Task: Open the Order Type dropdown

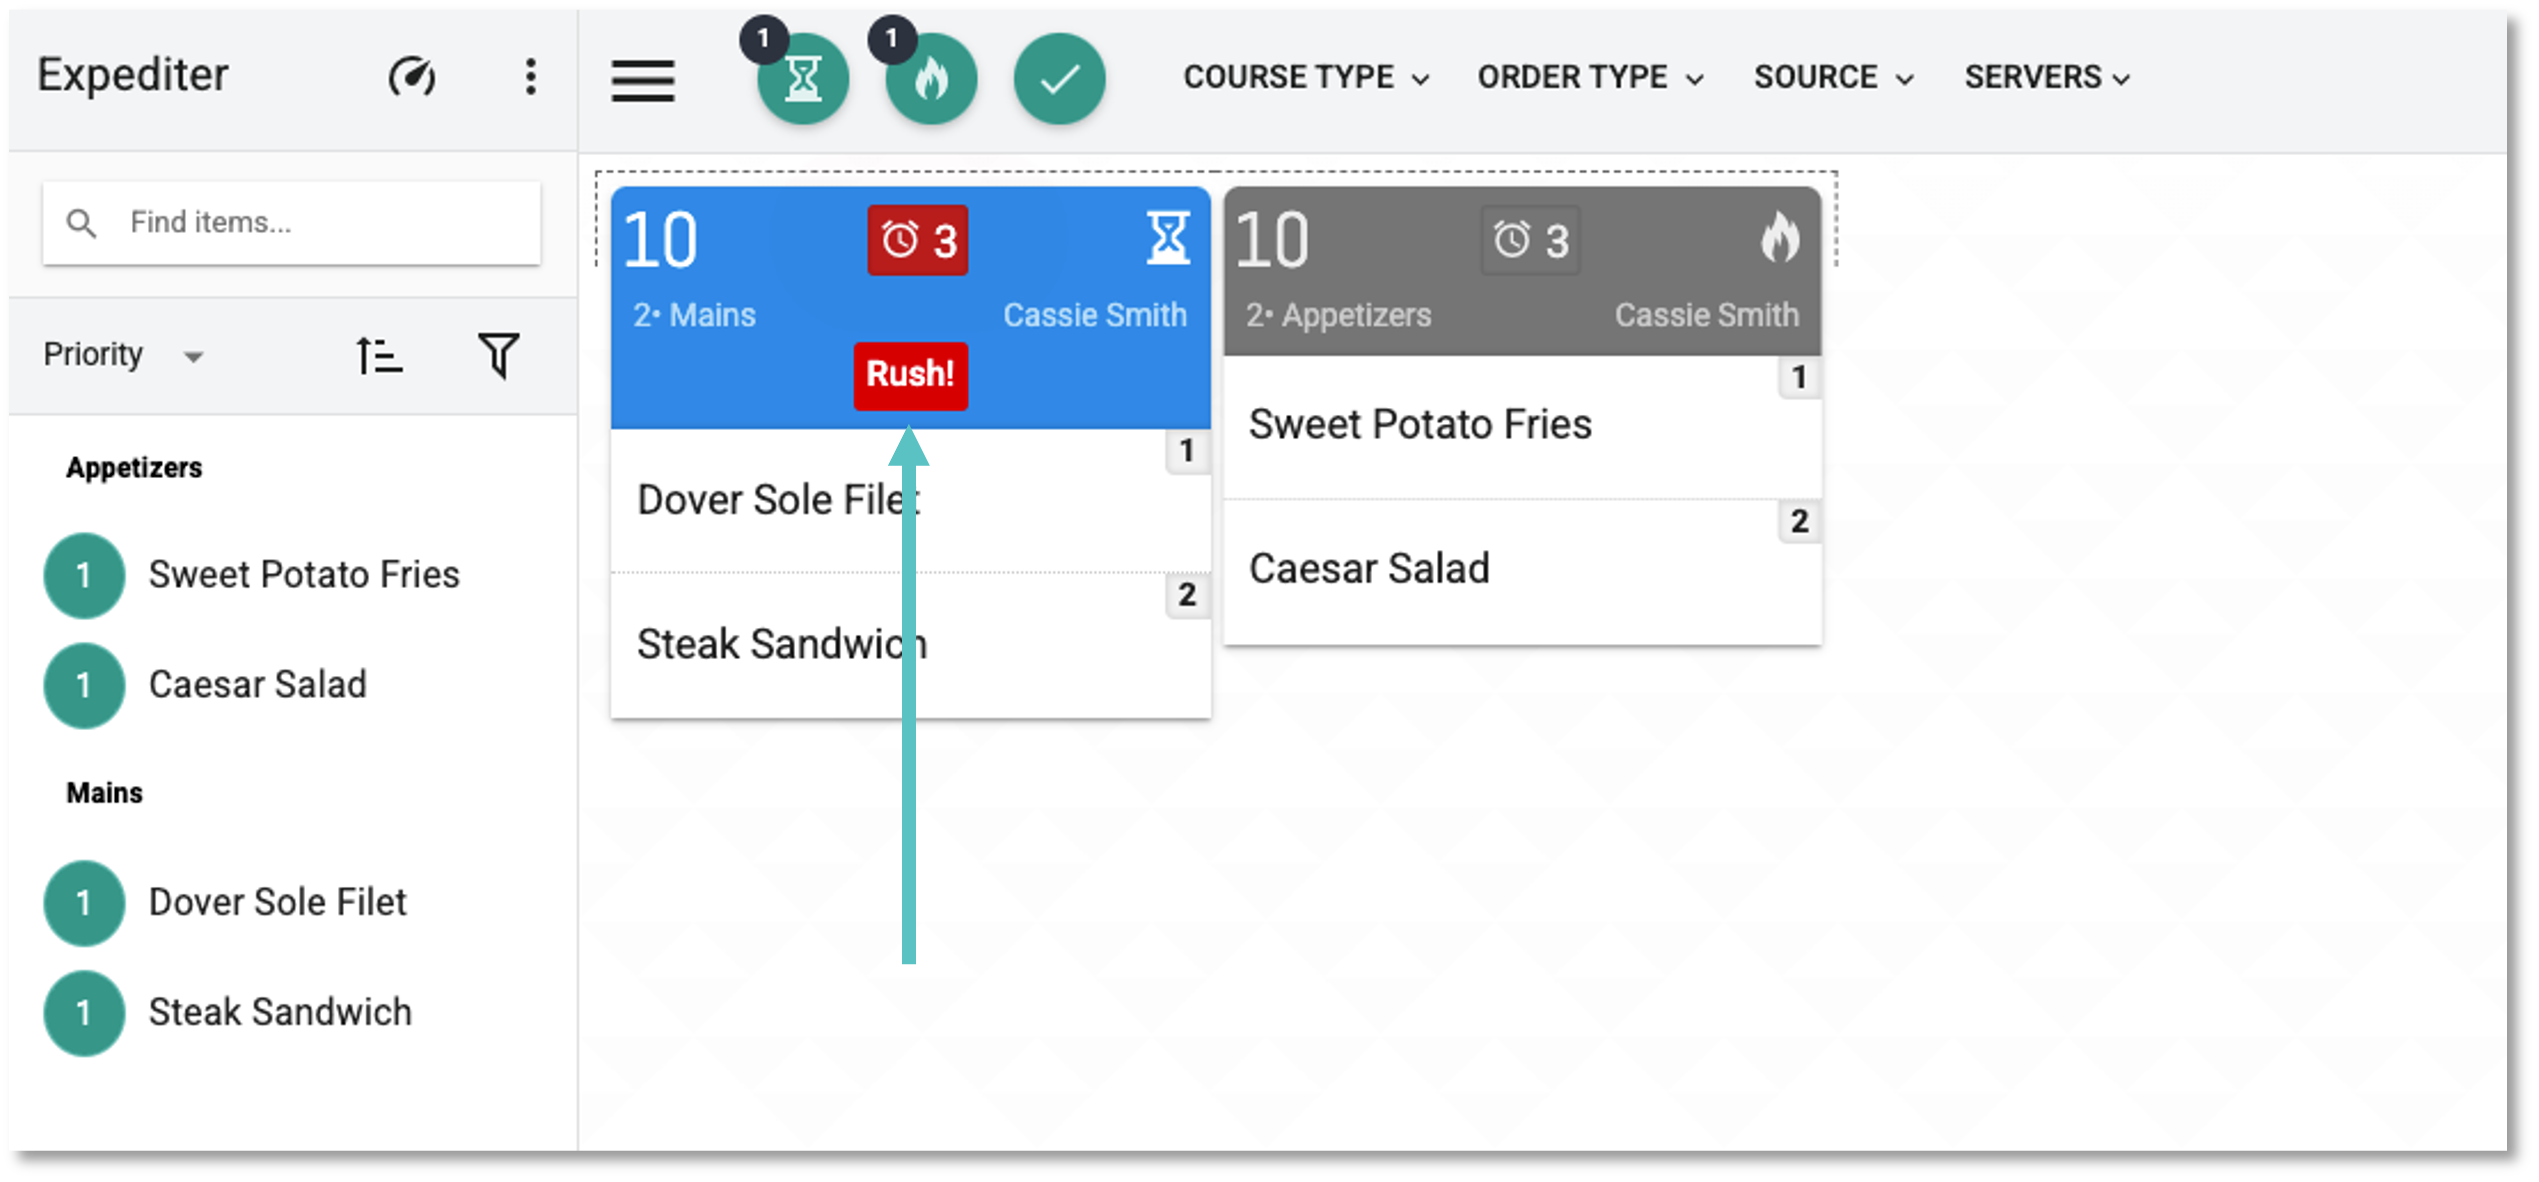Action: point(1590,78)
